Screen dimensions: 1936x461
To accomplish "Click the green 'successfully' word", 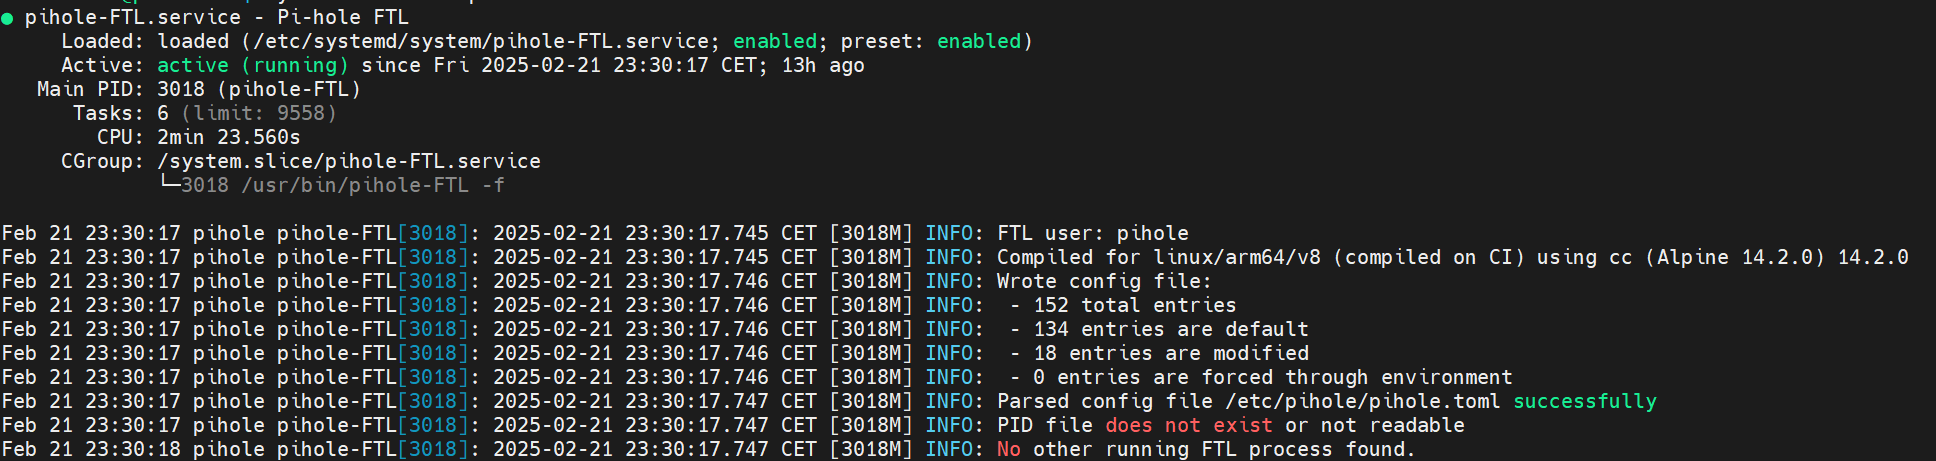I will click(1585, 401).
